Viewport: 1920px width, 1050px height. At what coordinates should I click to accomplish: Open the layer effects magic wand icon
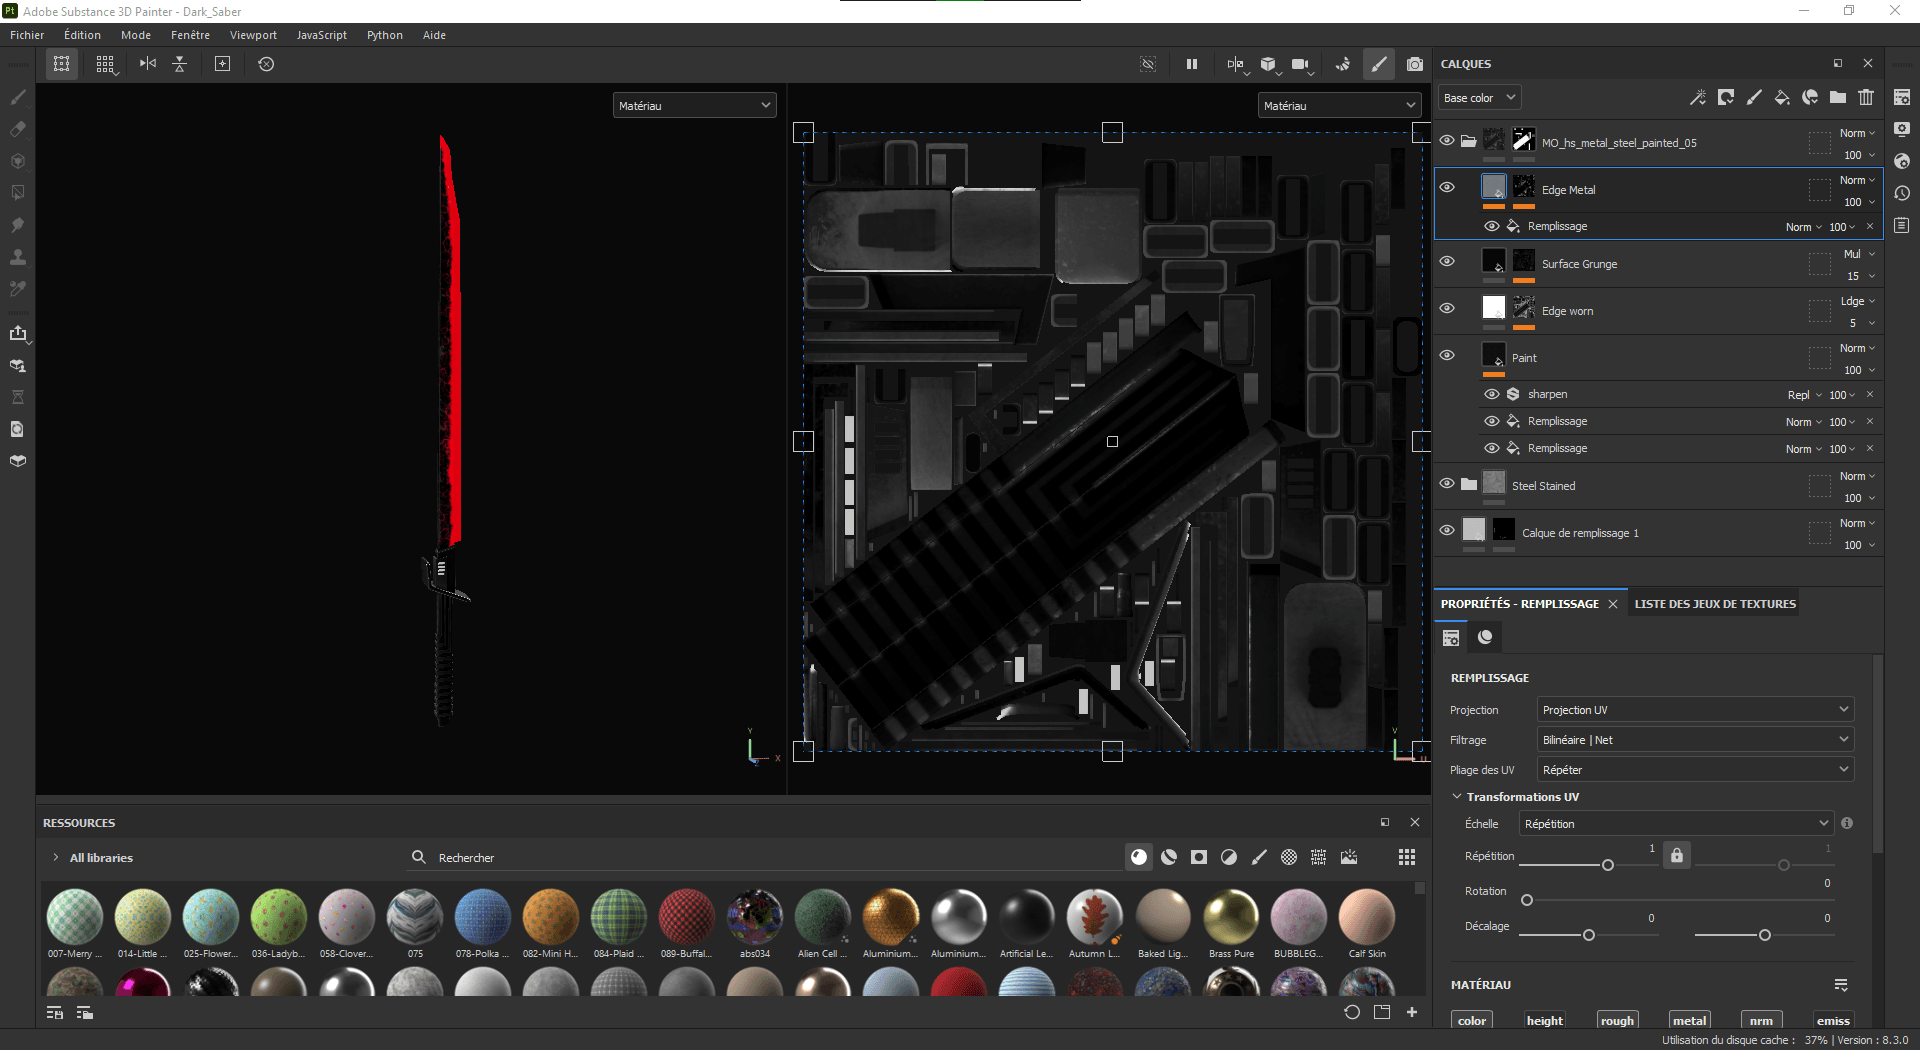(1698, 97)
